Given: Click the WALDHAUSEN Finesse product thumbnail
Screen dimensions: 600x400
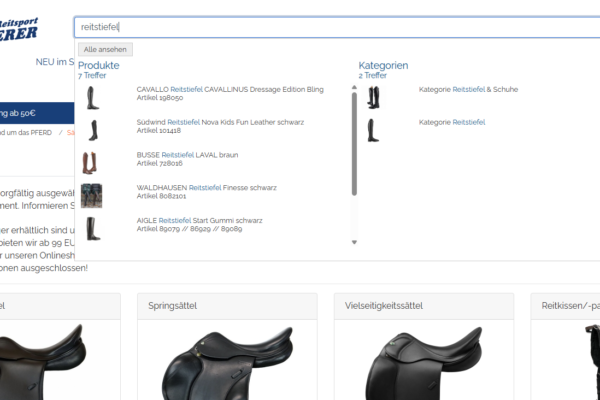Looking at the screenshot, I should tap(91, 196).
